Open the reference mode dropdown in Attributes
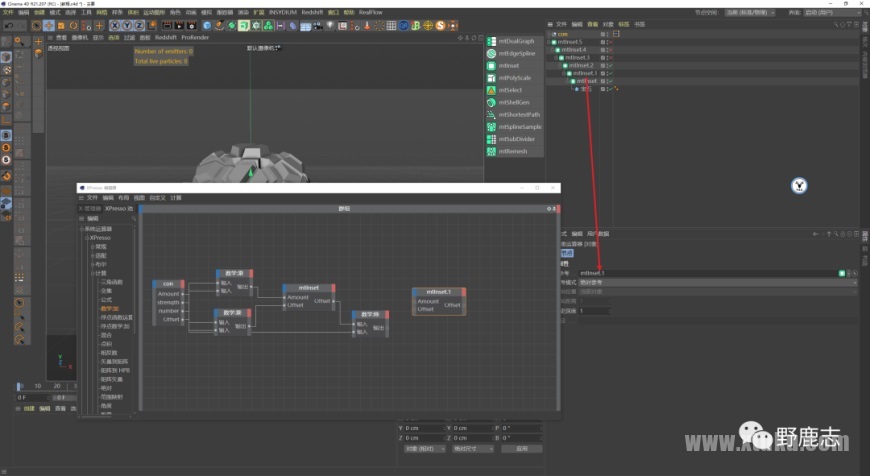Image resolution: width=870 pixels, height=476 pixels. pyautogui.click(x=718, y=282)
